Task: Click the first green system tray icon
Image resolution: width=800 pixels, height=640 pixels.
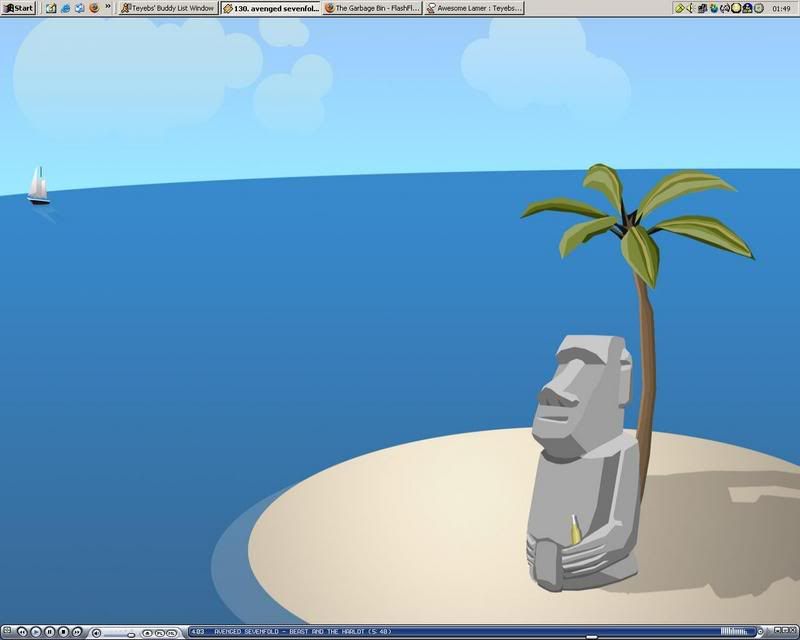Action: [x=680, y=8]
